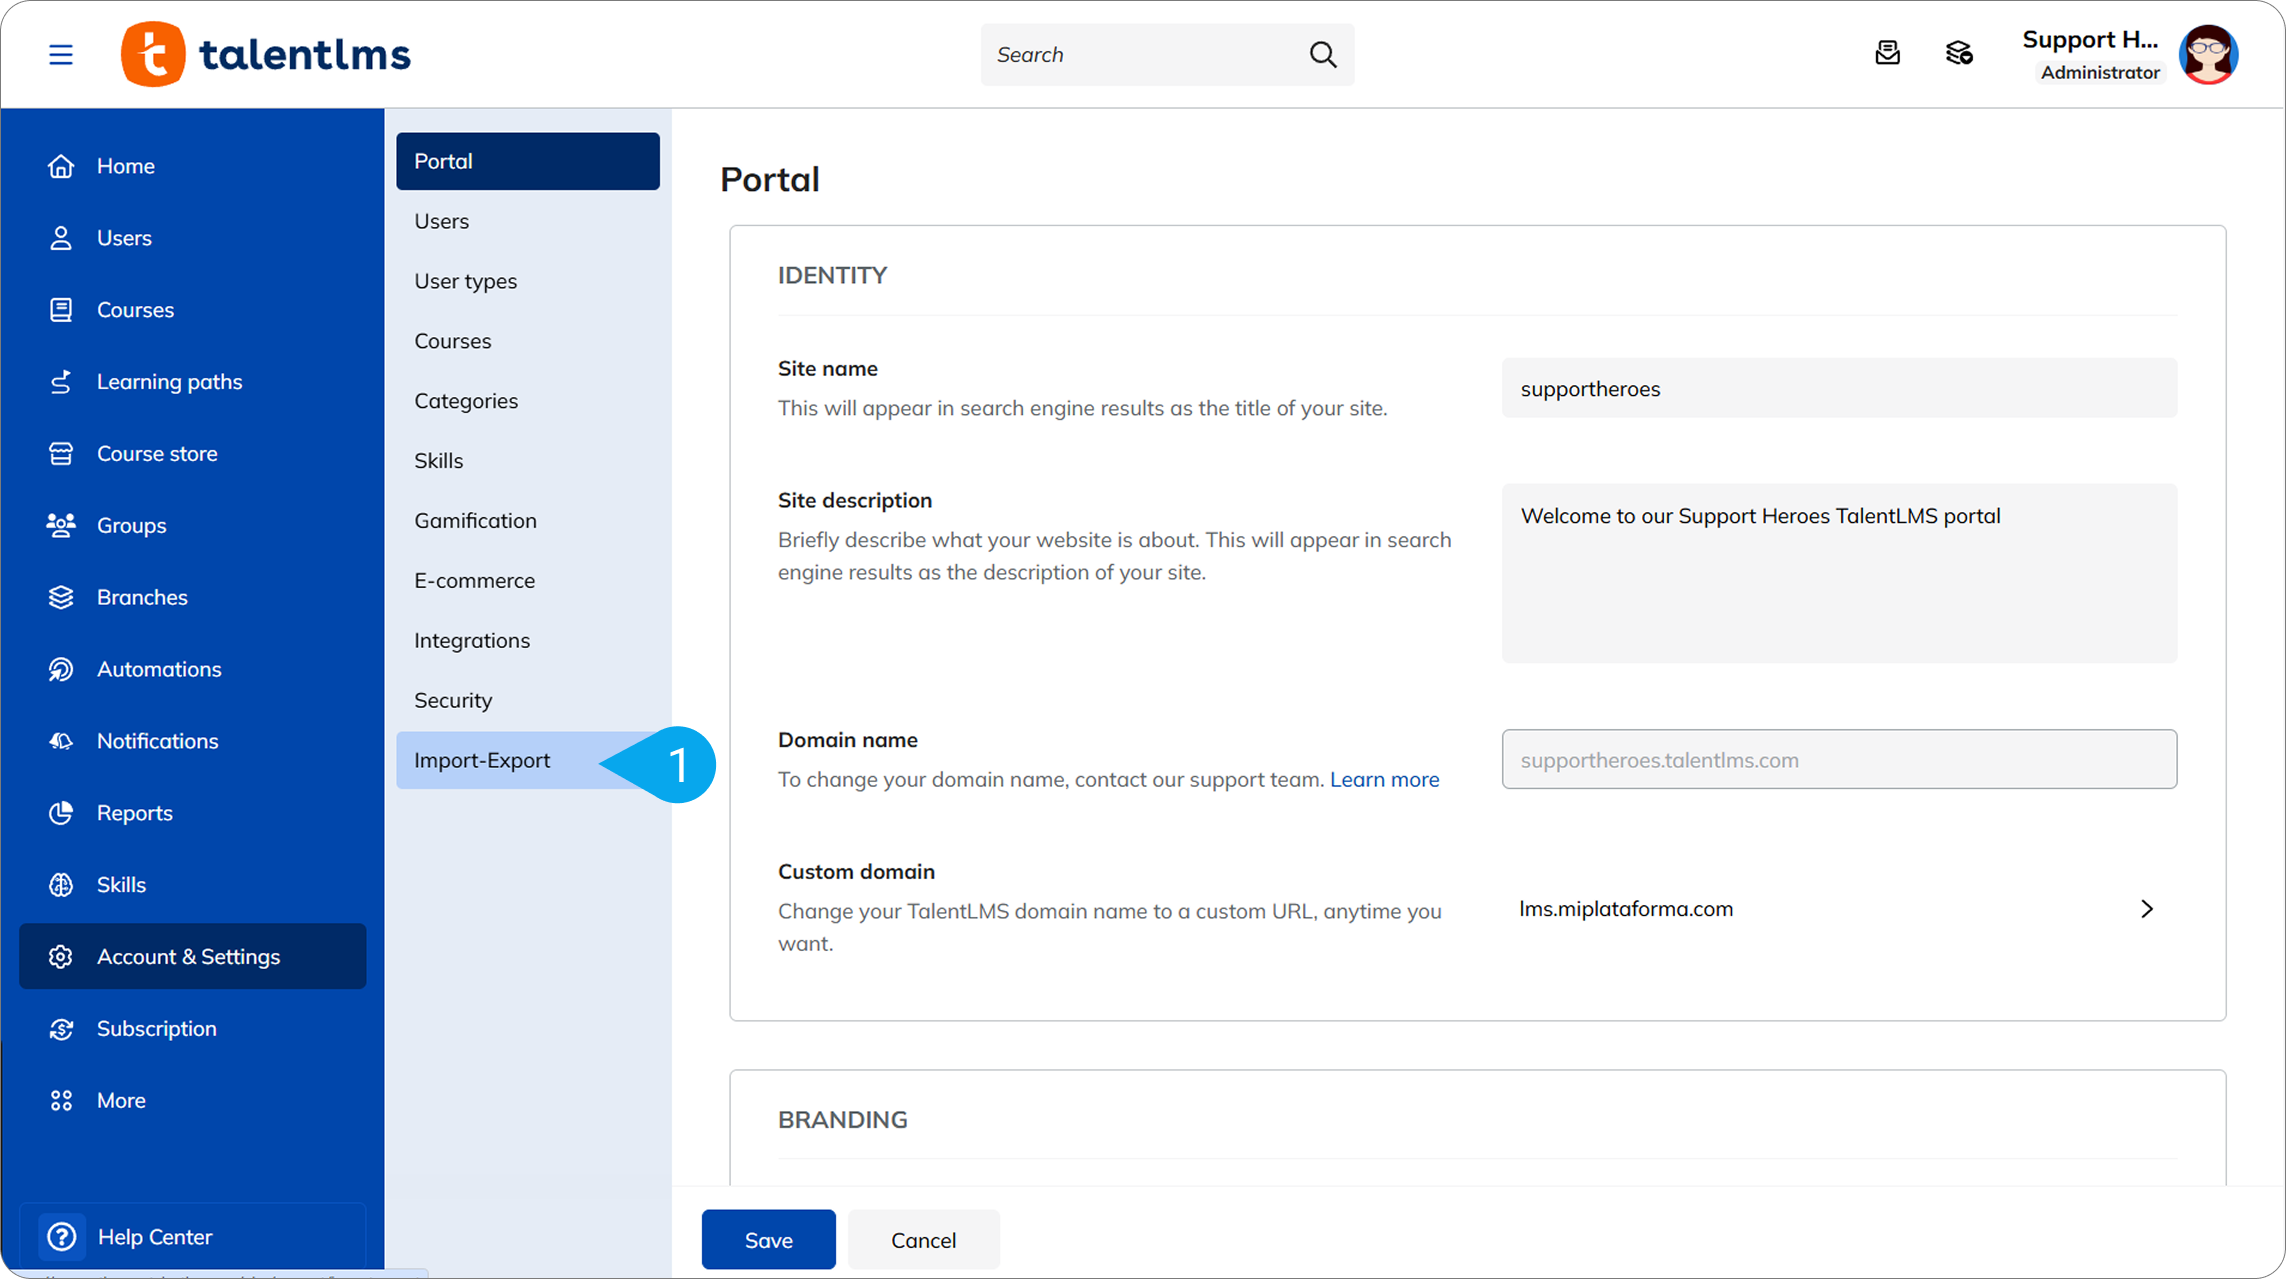This screenshot has height=1279, width=2286.
Task: Click the Users person icon in main sidebar
Action: (x=61, y=238)
